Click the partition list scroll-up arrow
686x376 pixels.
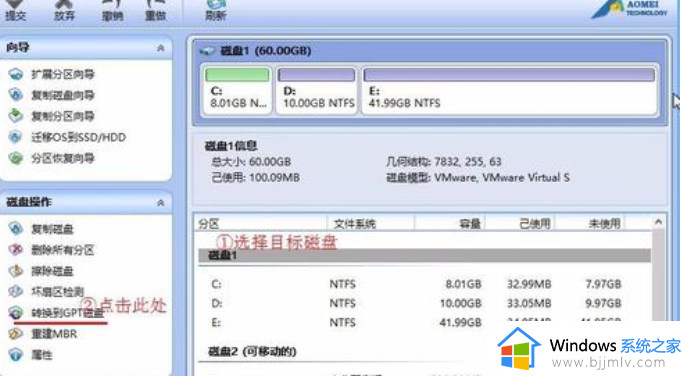tap(658, 222)
